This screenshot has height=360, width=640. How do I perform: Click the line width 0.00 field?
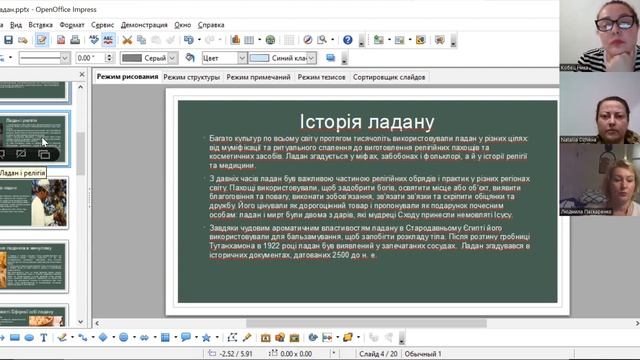90,58
